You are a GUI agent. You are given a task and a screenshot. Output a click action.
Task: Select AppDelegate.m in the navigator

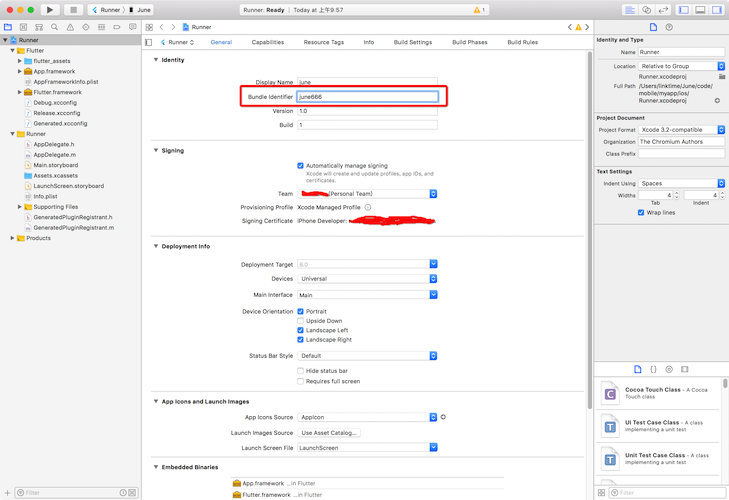pos(54,155)
